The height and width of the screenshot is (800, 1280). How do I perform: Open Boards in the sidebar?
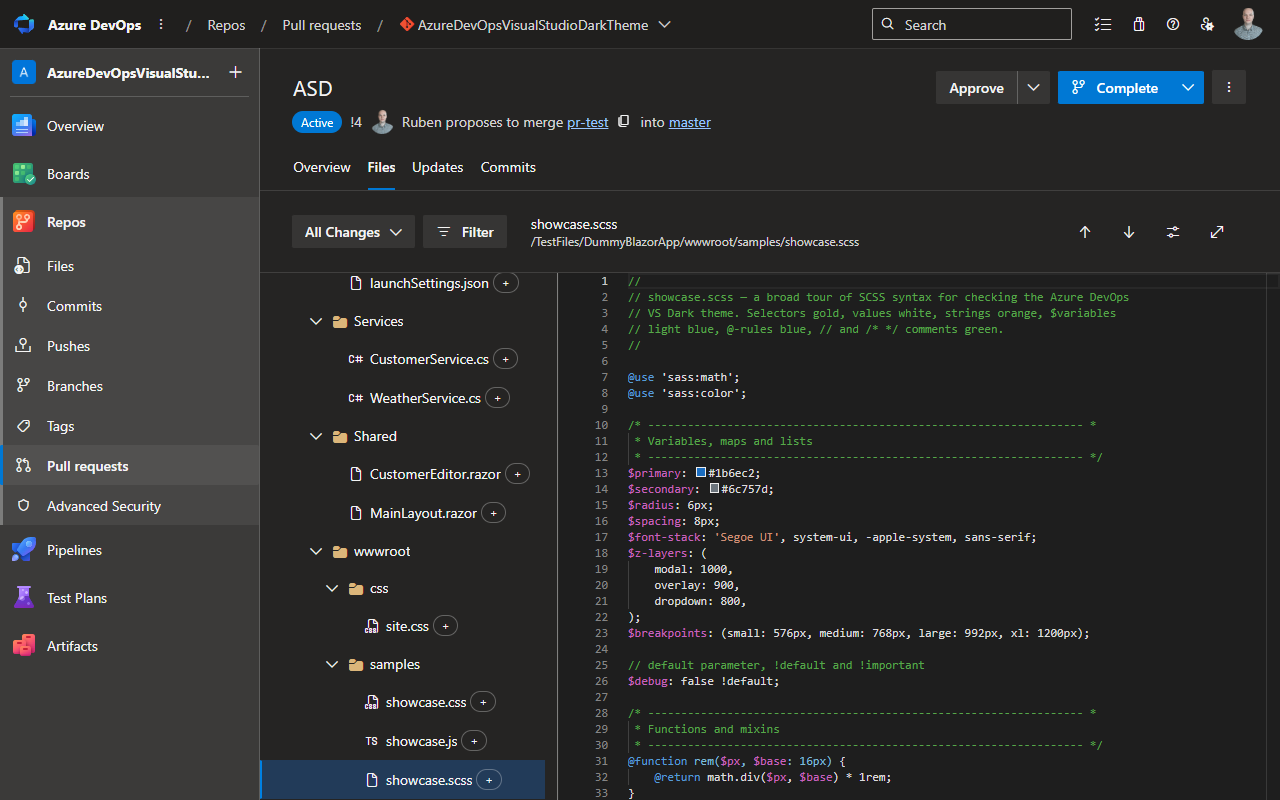point(130,174)
